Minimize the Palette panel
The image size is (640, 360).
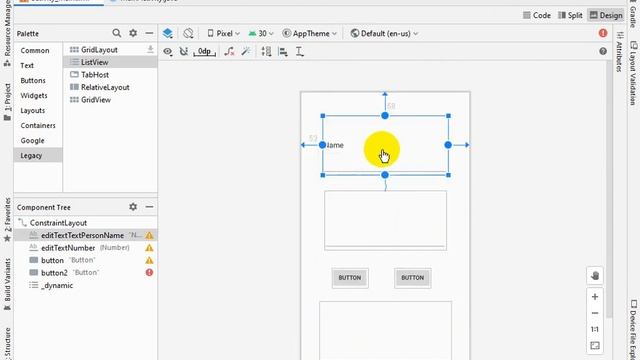click(x=149, y=33)
